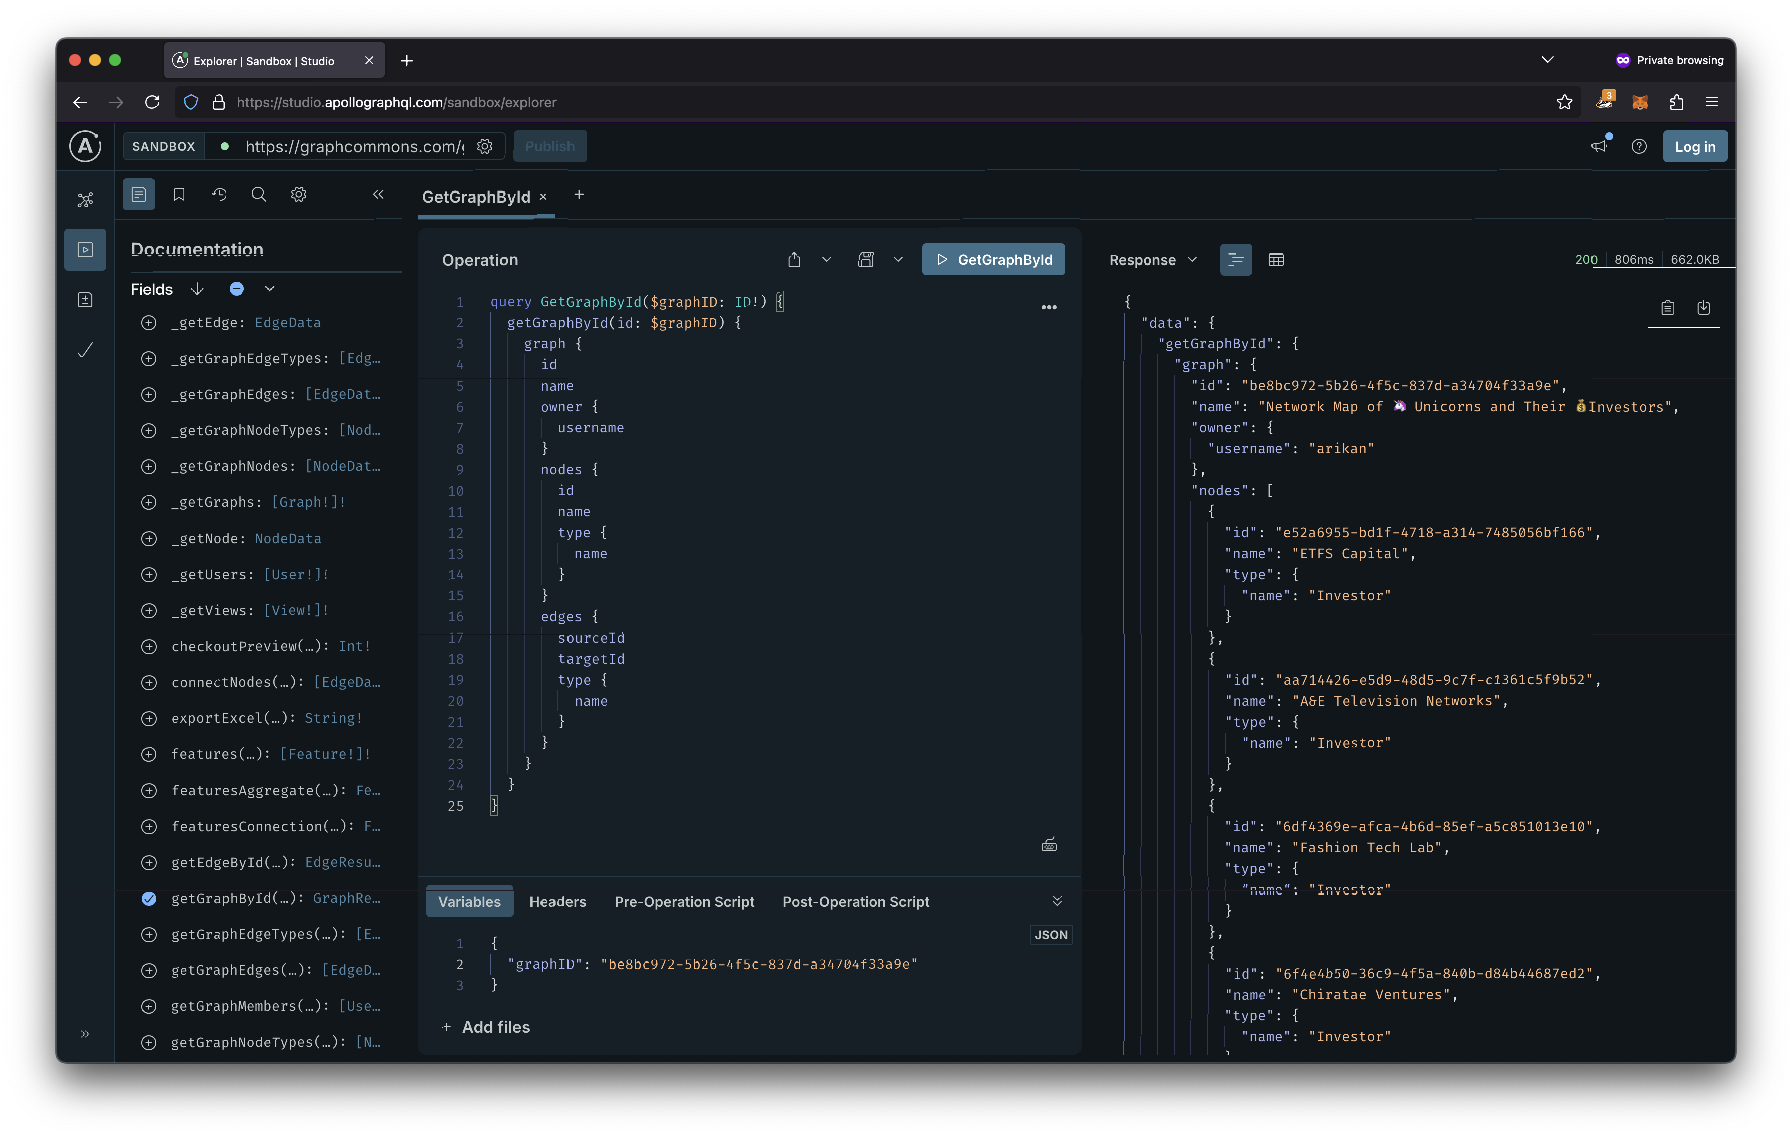Copy response to clipboard icon
This screenshot has height=1137, width=1792.
tap(1667, 308)
